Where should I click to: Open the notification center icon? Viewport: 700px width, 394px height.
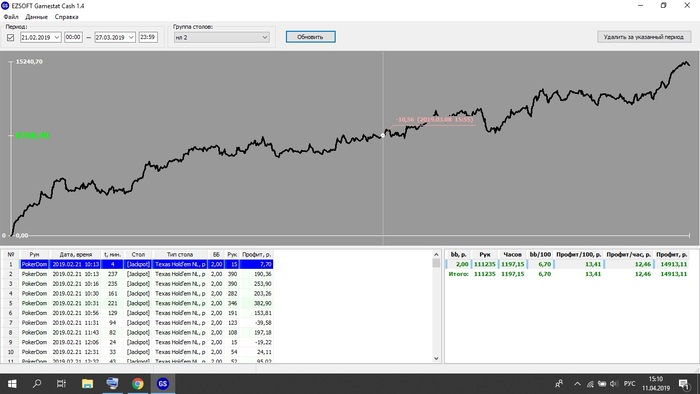684,384
